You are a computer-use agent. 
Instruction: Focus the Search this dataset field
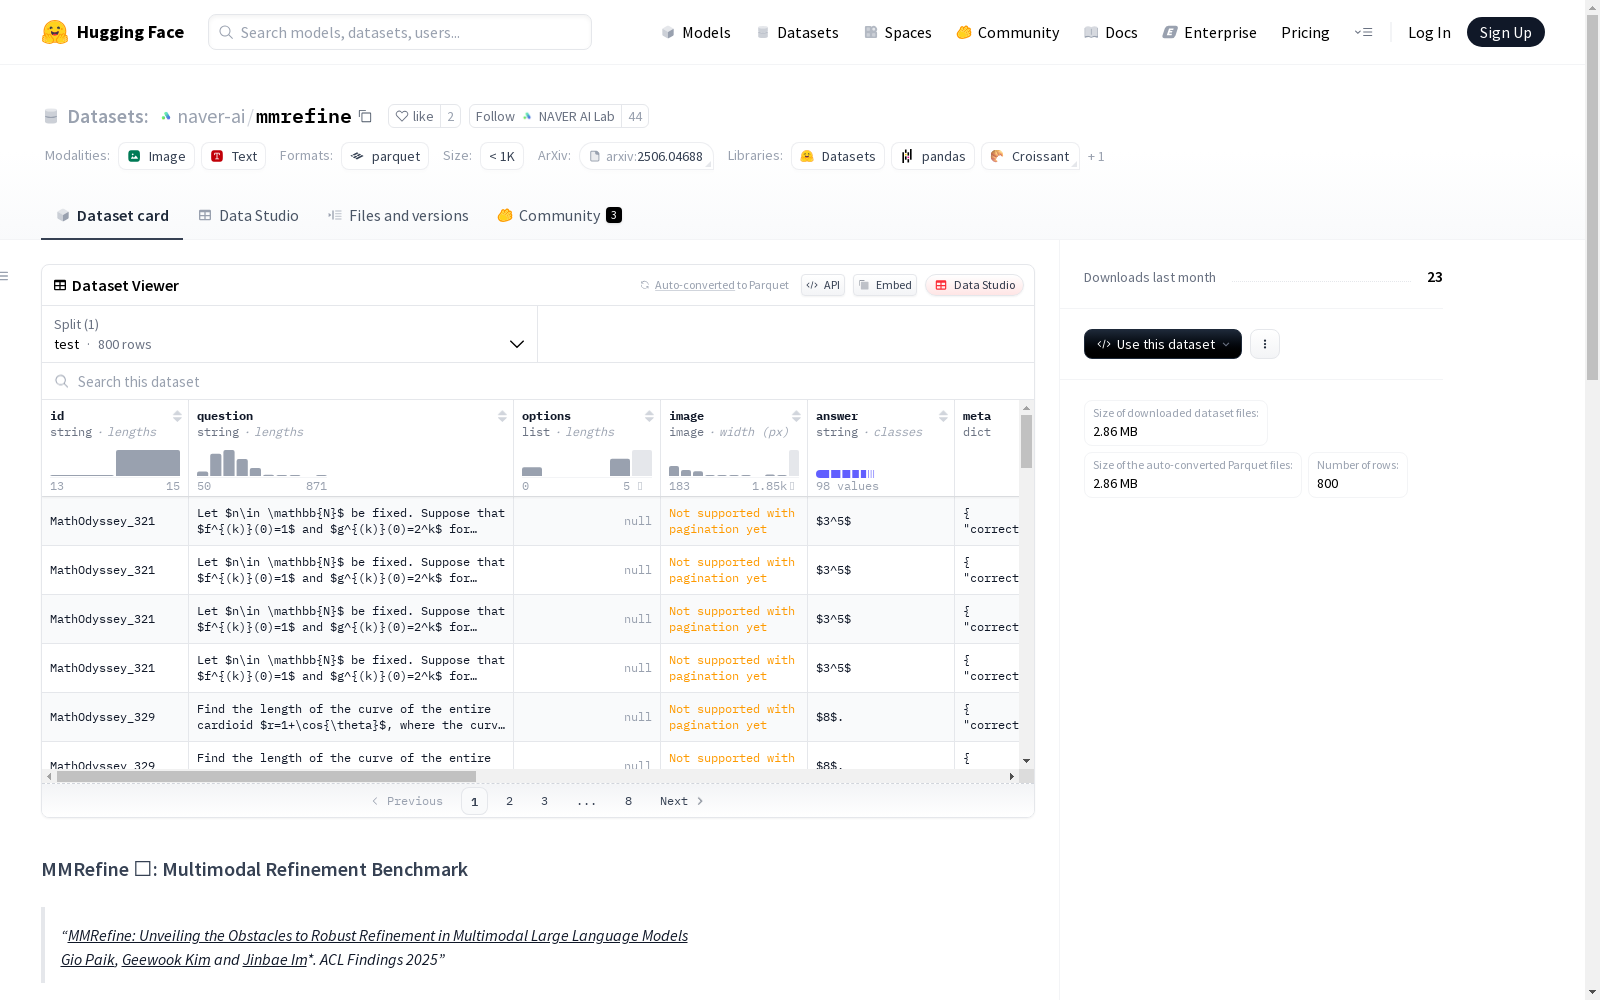pyautogui.click(x=538, y=381)
